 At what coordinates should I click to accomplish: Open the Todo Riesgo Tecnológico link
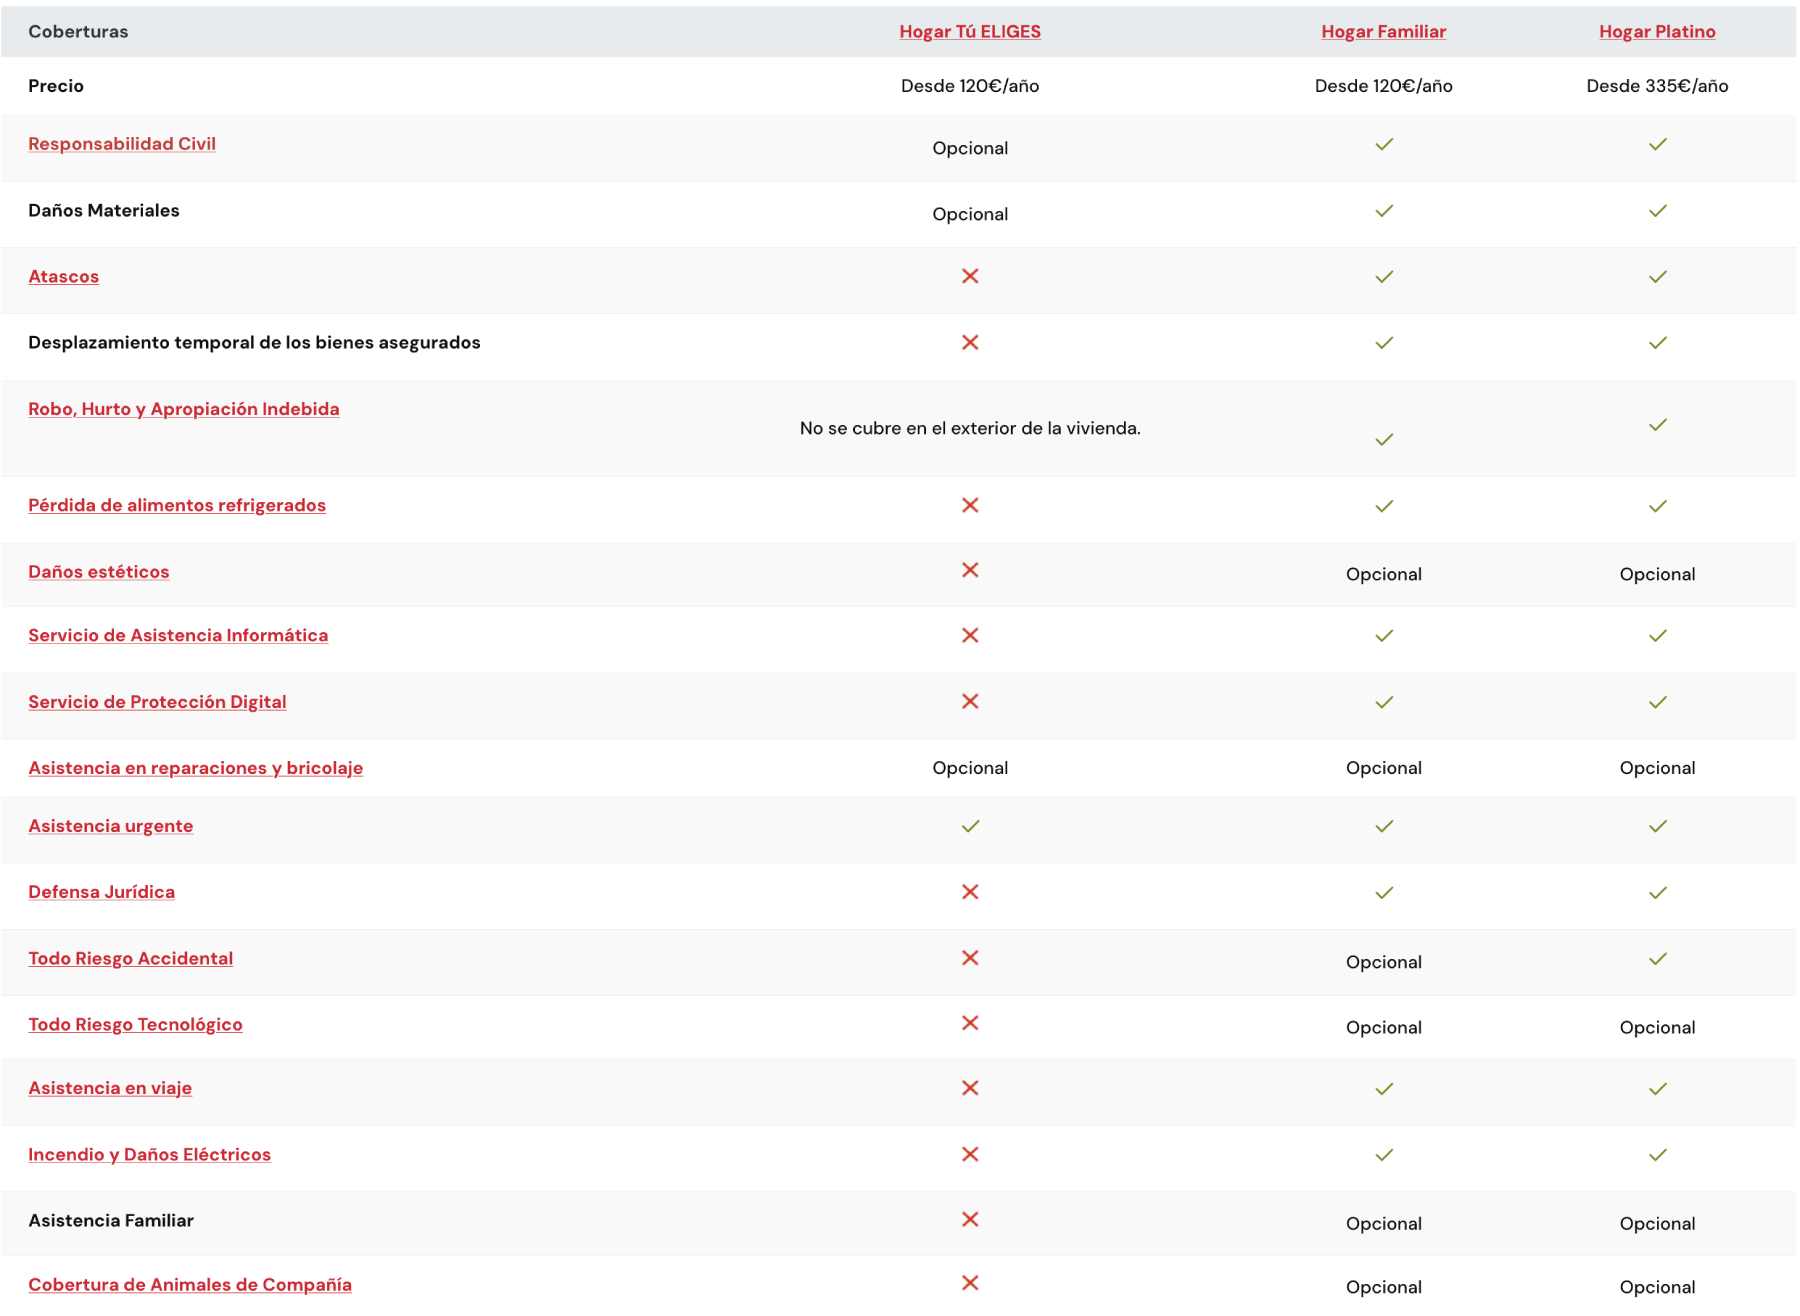click(135, 1024)
